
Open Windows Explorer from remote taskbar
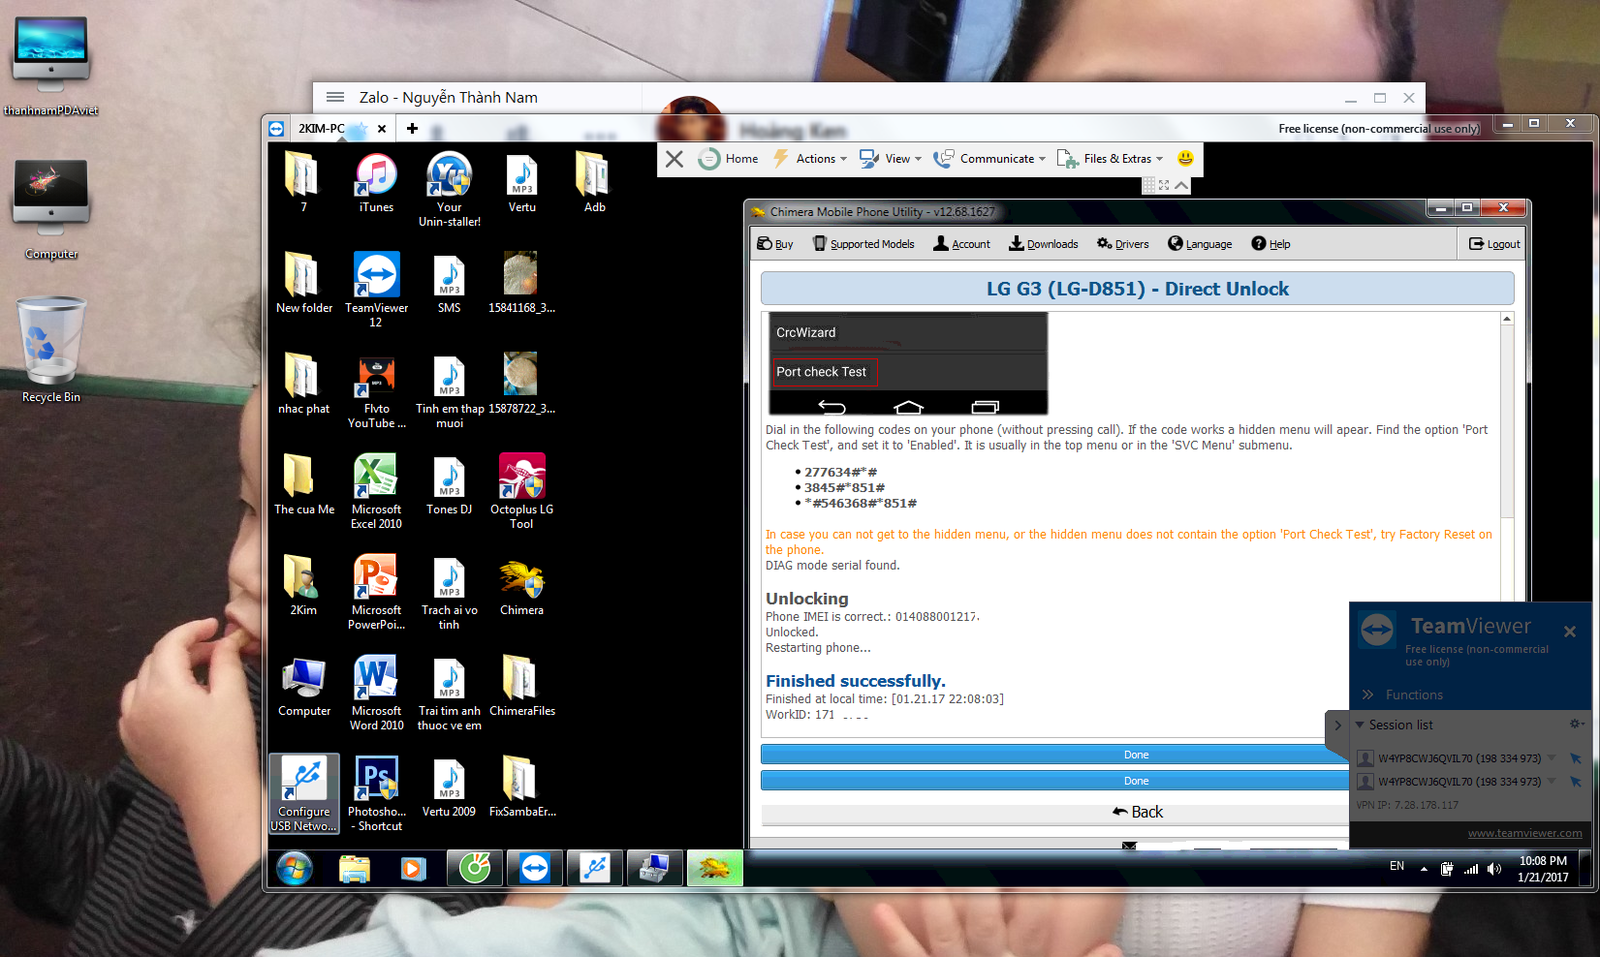354,869
